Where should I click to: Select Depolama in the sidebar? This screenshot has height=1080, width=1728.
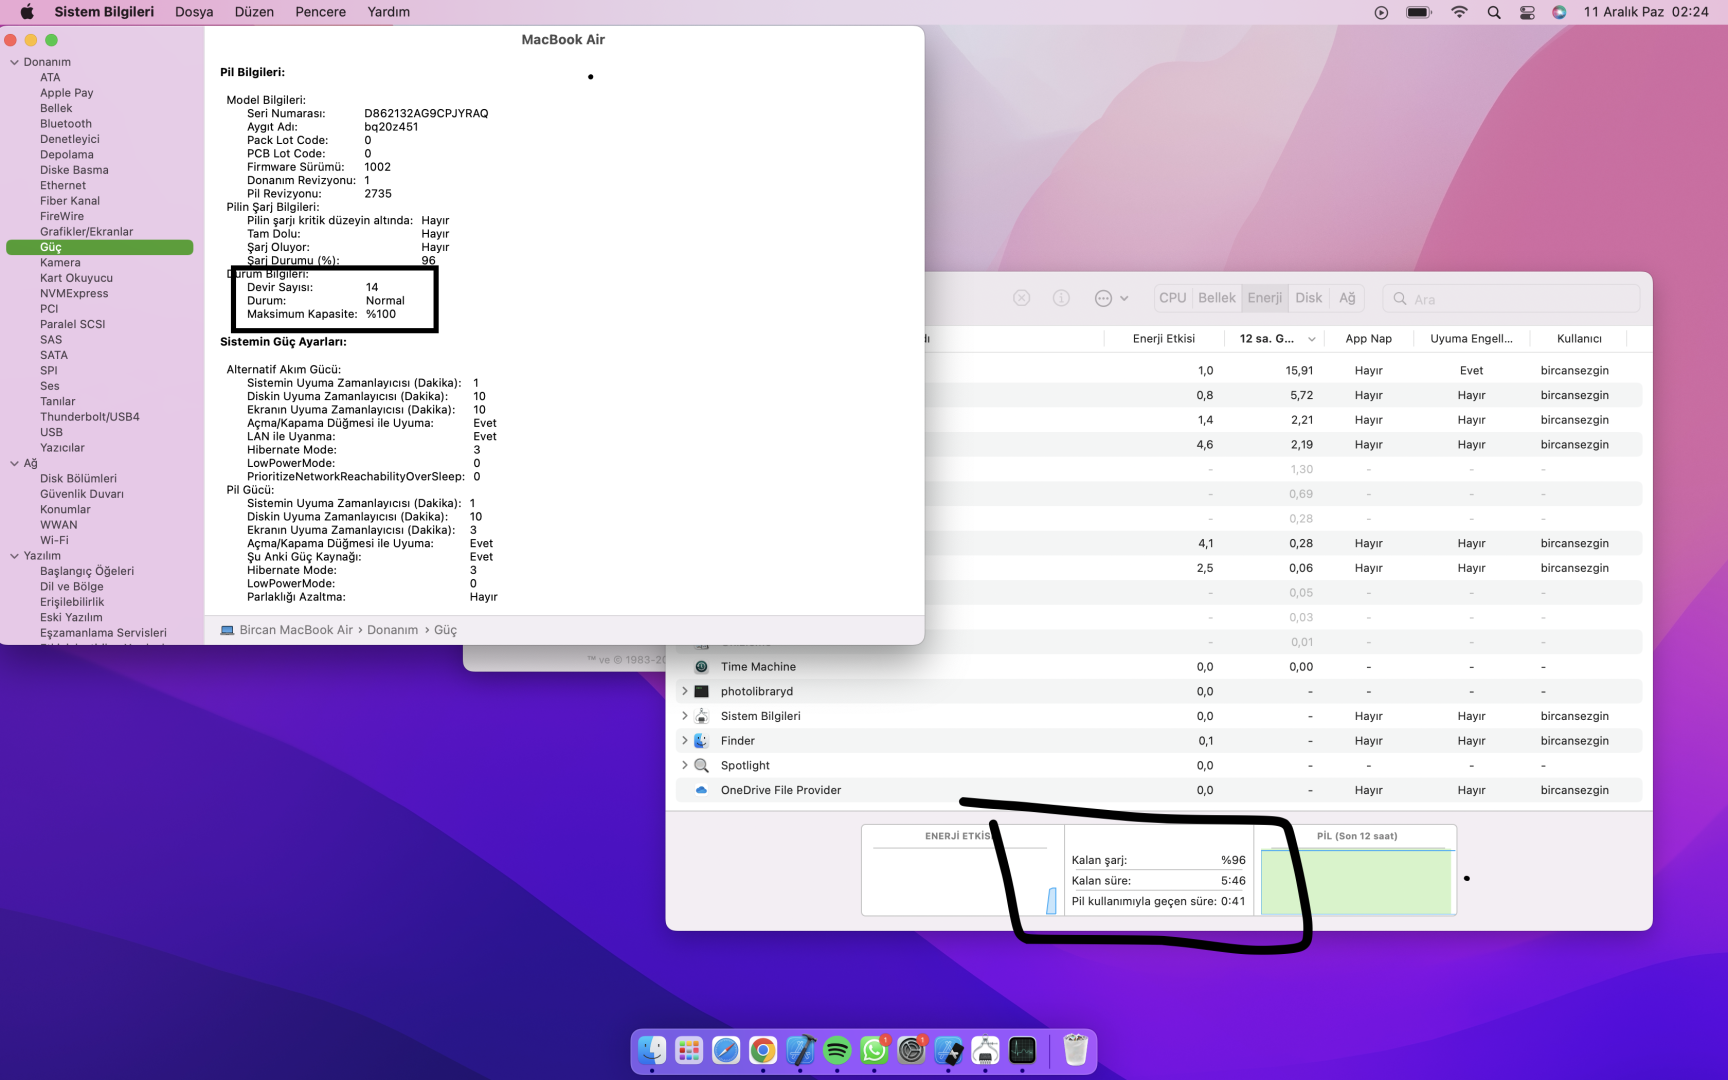point(67,155)
